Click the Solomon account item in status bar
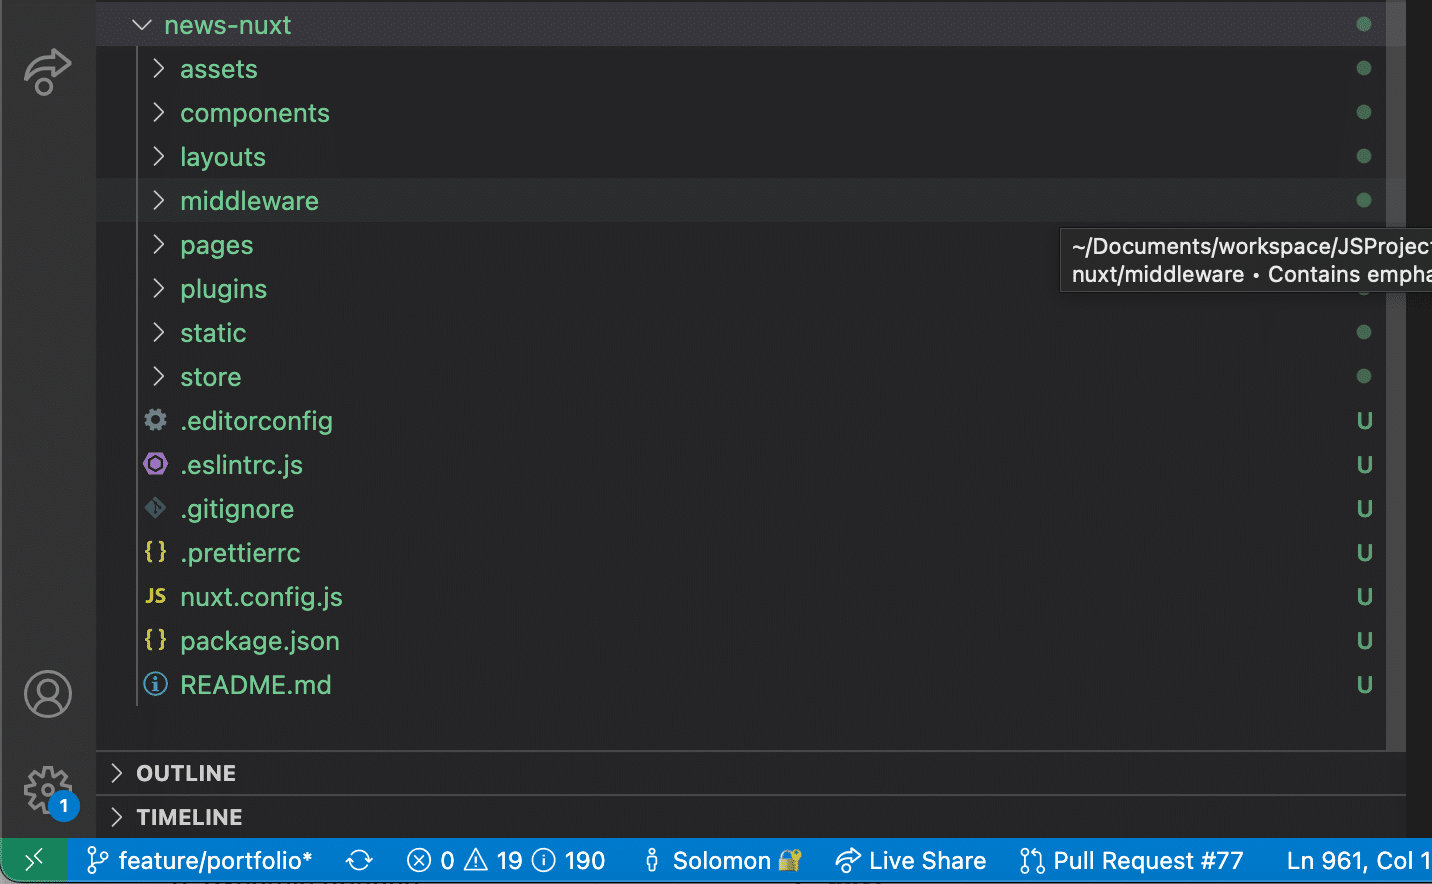This screenshot has height=884, width=1432. 722,860
